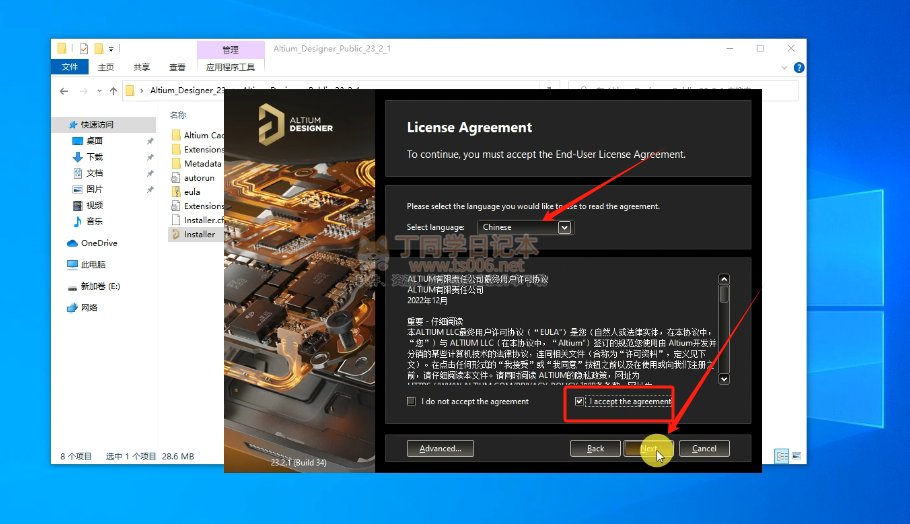Open 音乐 in the navigation pane
Screen dimensions: 910x524
[94, 221]
